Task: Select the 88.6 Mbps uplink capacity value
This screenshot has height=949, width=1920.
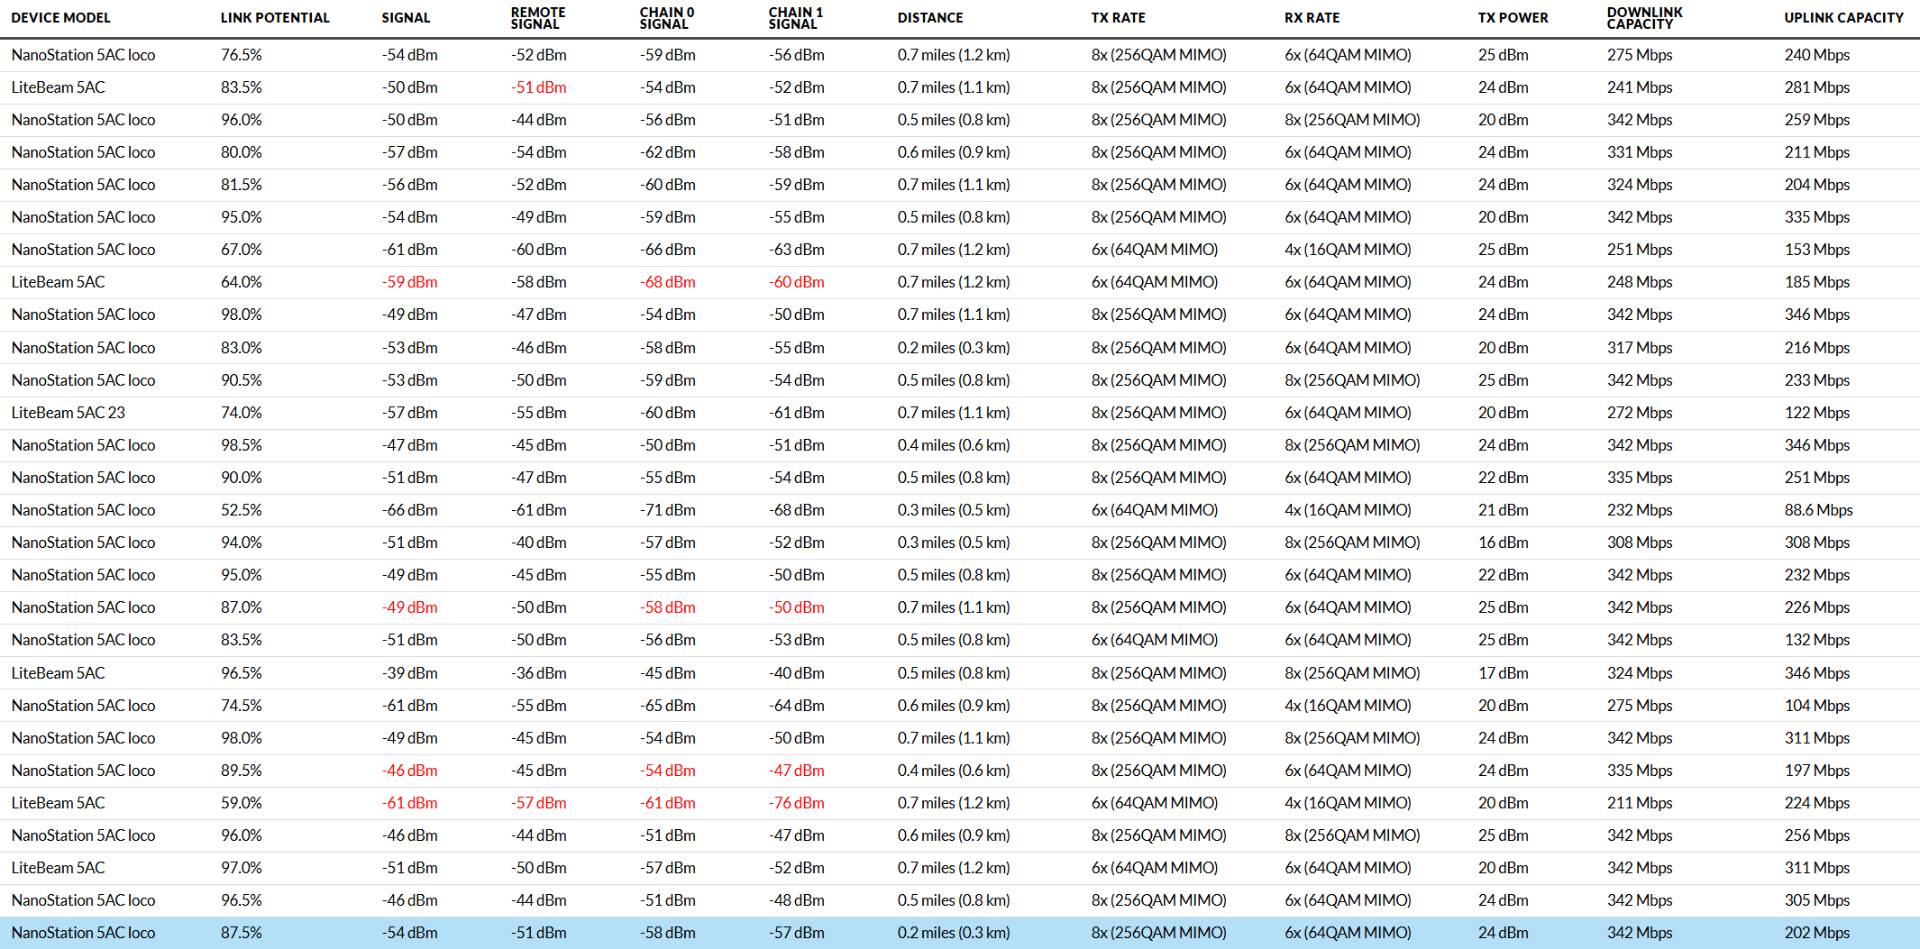Action: pos(1819,511)
